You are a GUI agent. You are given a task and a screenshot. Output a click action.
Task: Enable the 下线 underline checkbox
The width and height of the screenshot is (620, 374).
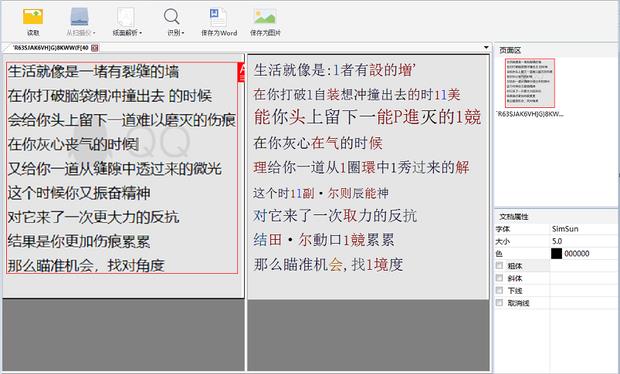(x=499, y=290)
